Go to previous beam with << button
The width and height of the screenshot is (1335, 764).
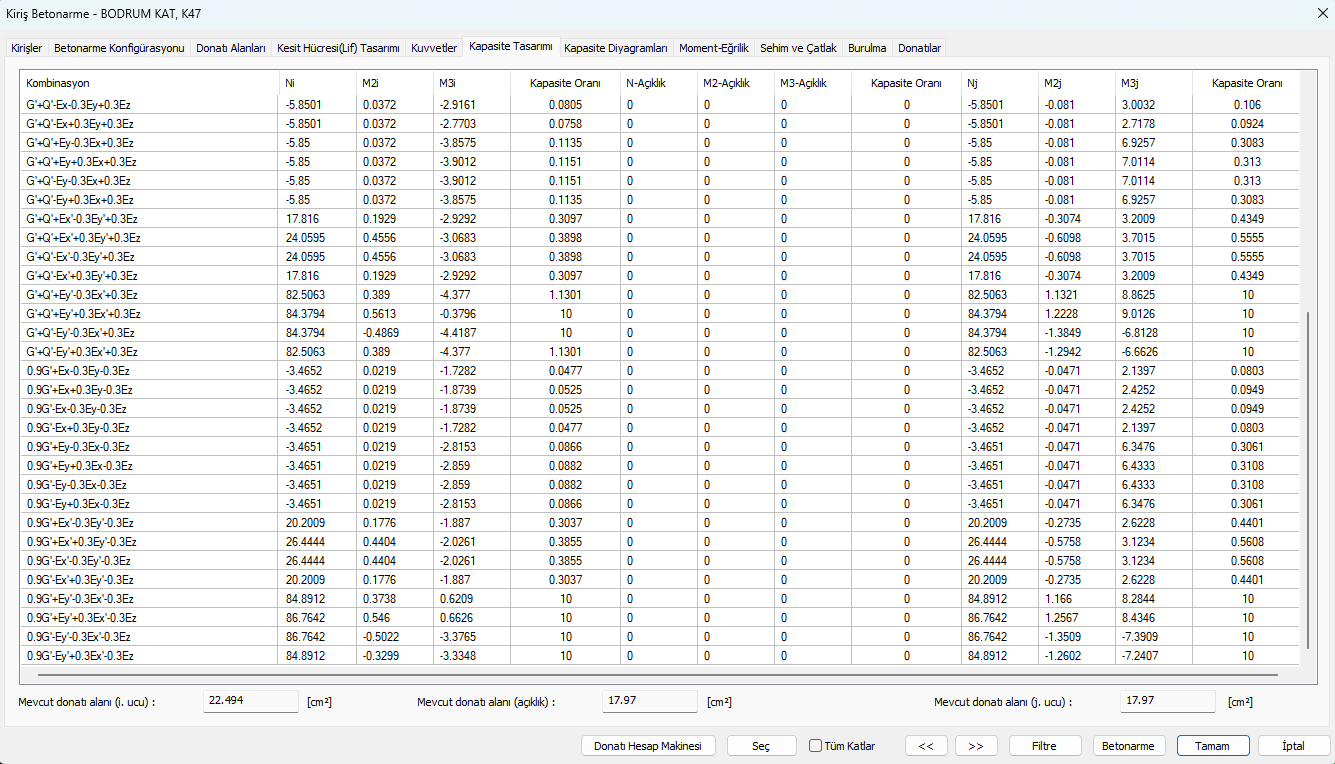click(x=926, y=746)
